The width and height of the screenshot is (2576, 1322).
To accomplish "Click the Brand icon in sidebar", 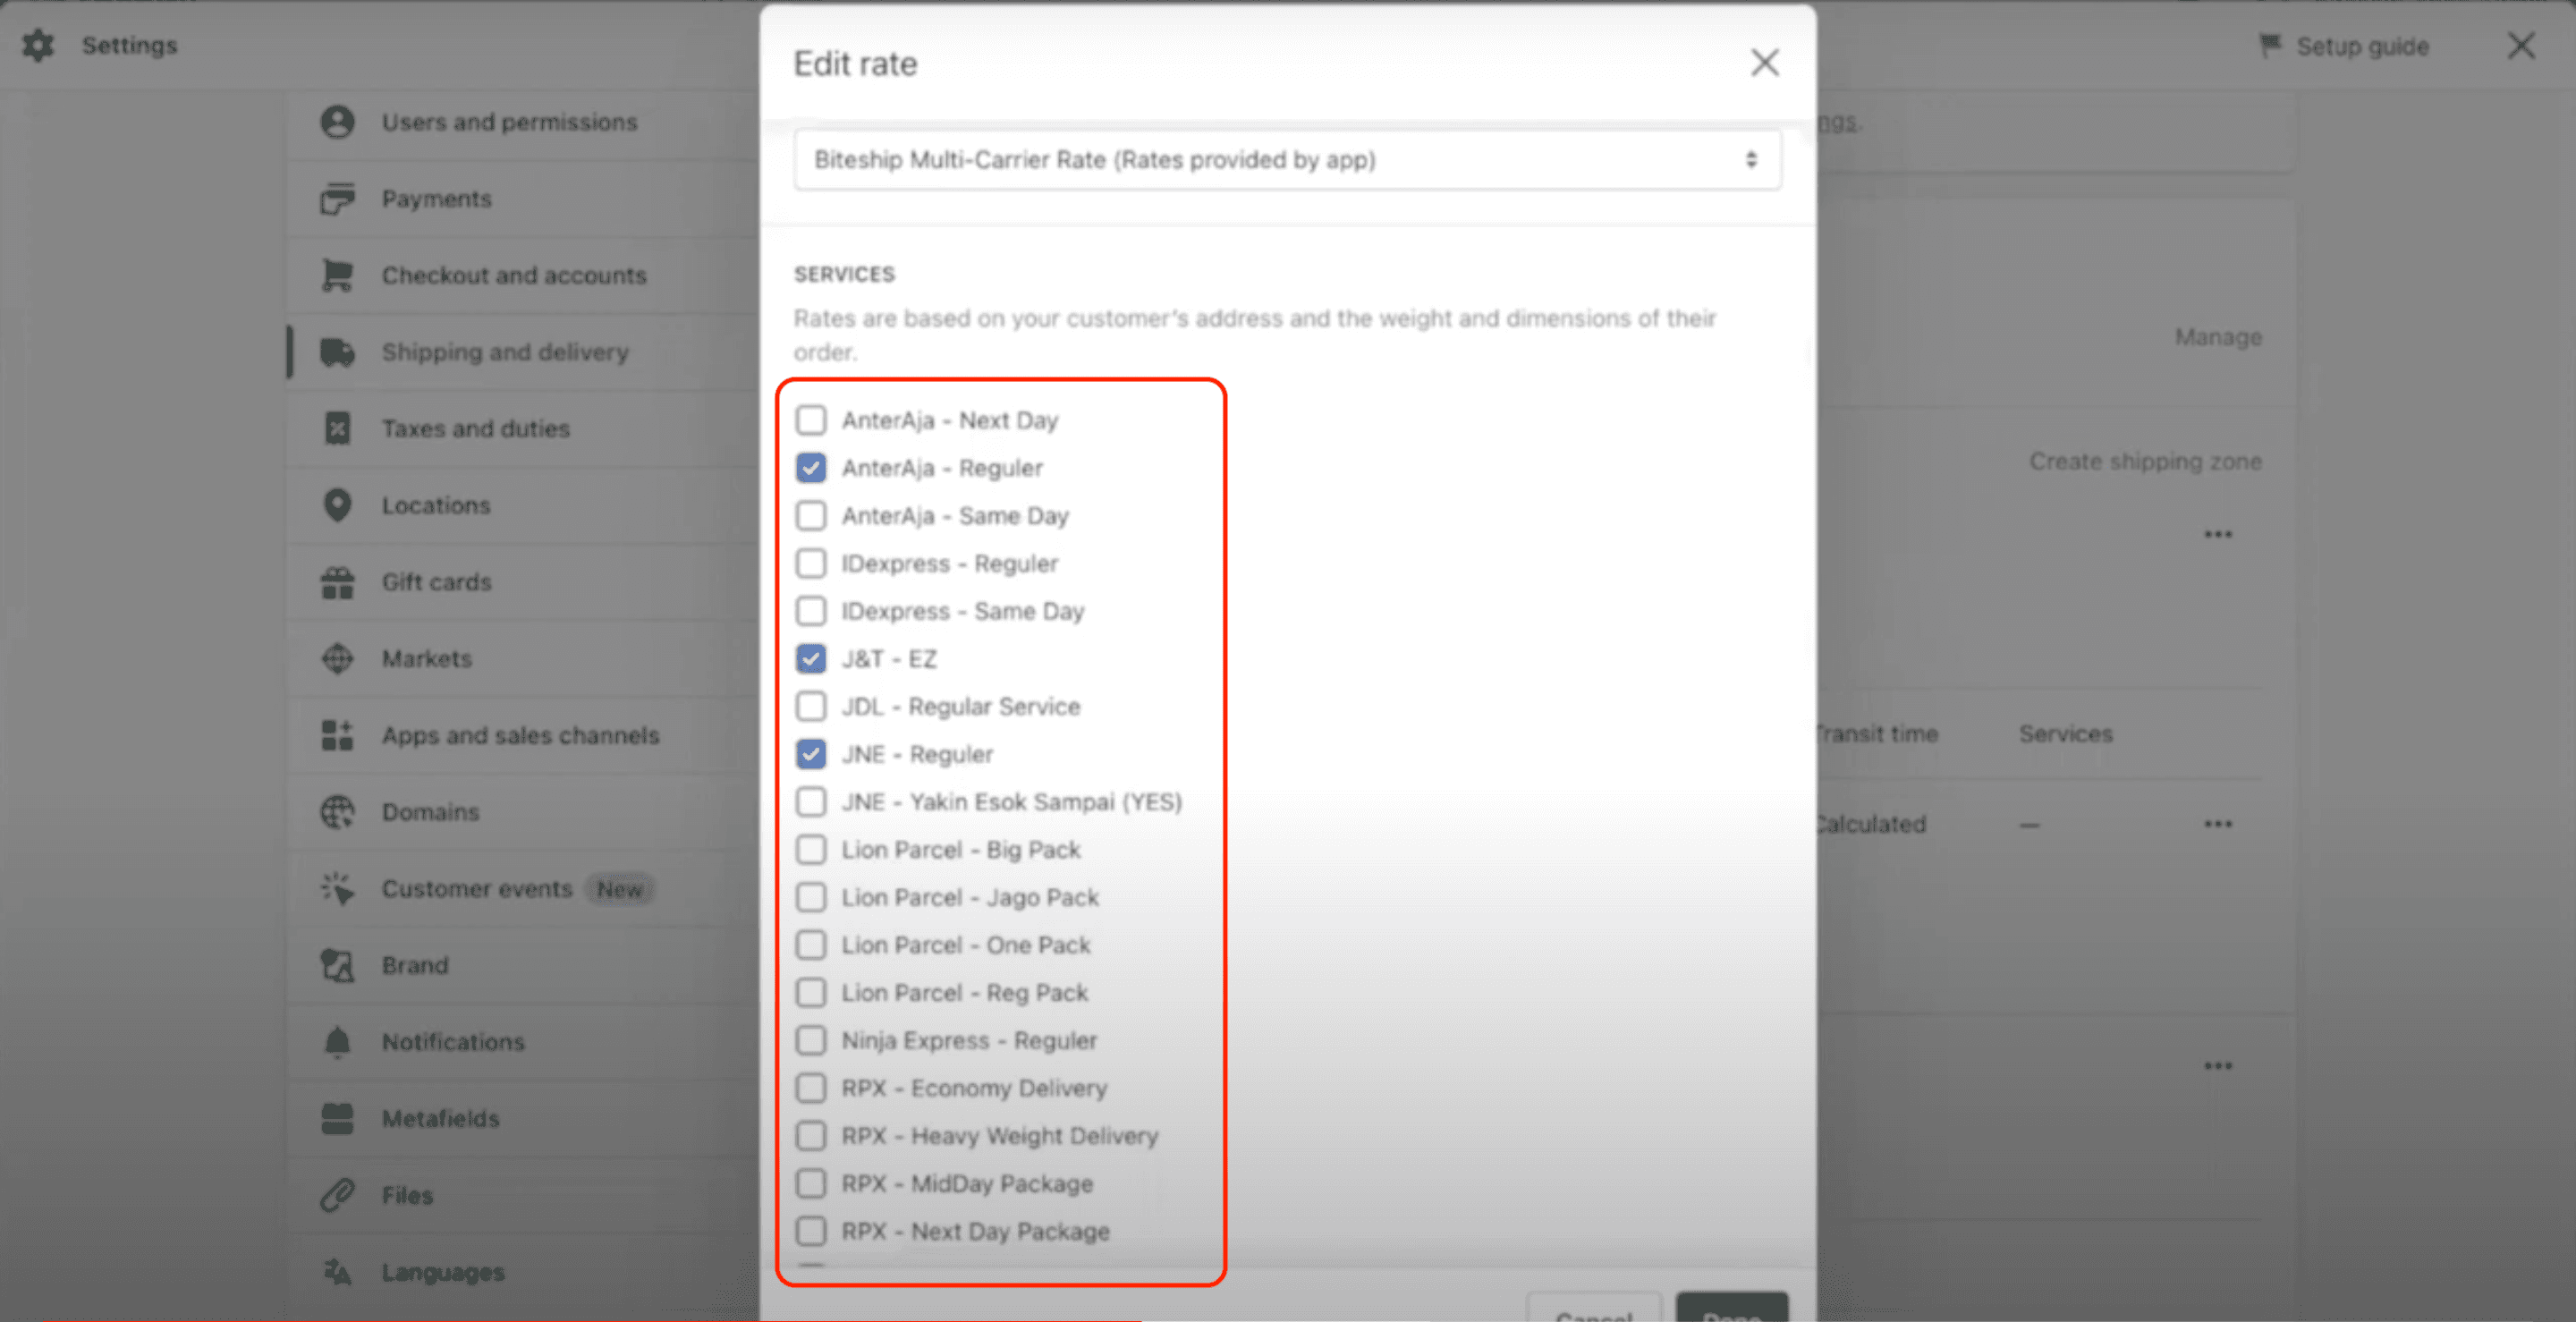I will (x=338, y=965).
